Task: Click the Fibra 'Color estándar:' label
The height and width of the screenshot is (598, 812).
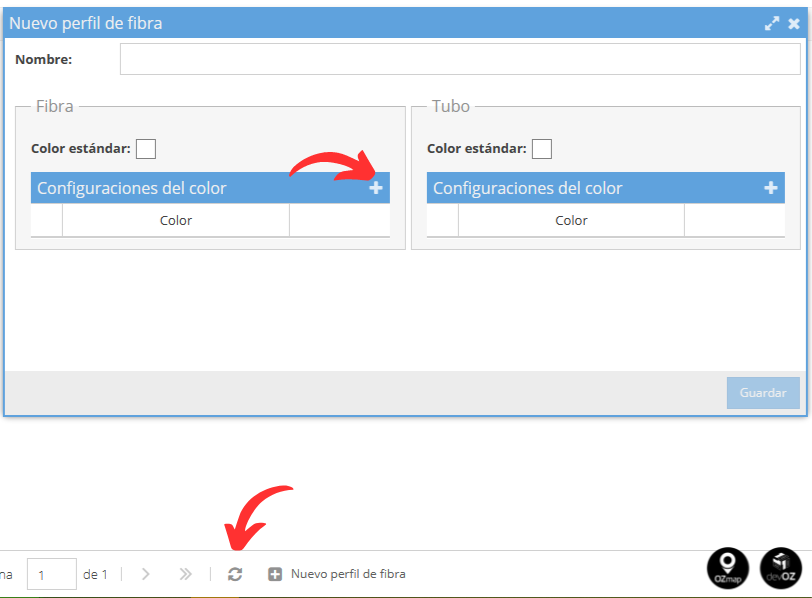Action: 81,149
